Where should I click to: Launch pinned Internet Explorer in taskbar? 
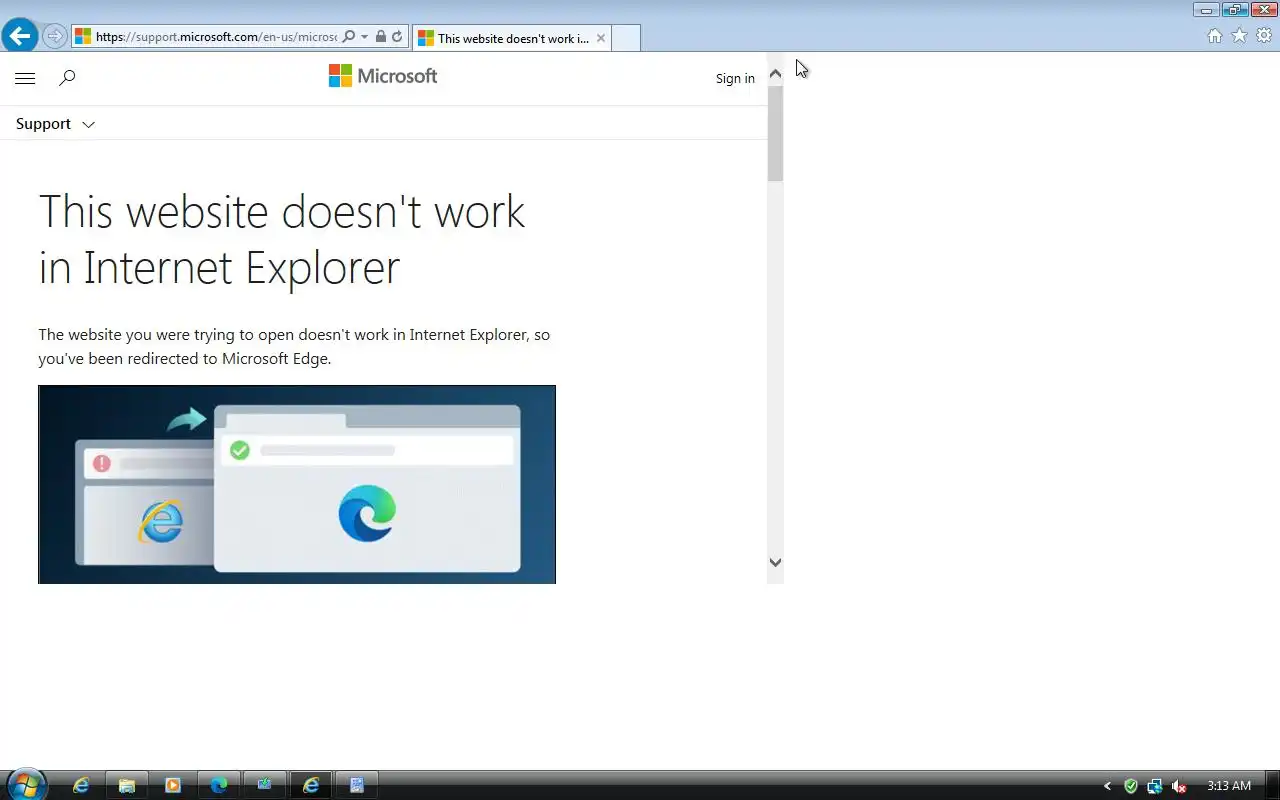point(81,786)
